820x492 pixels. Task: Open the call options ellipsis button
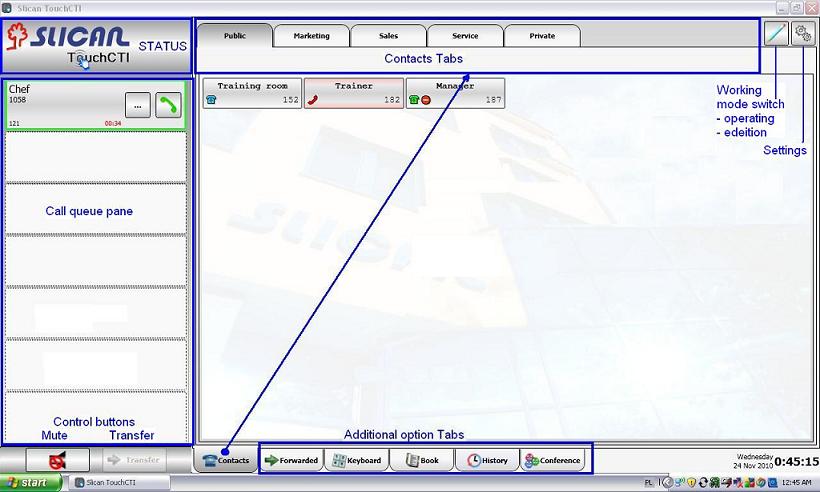click(138, 105)
